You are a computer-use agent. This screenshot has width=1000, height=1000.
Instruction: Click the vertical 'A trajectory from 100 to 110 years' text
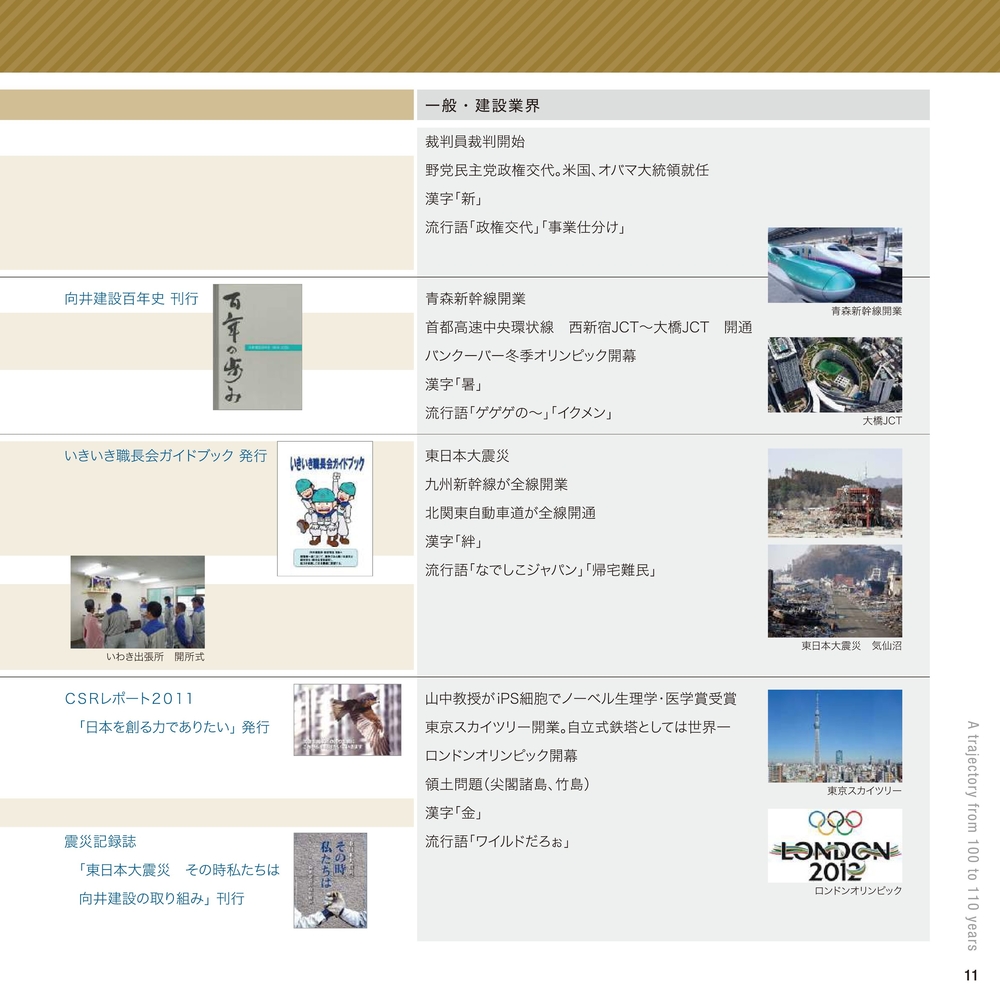click(x=971, y=835)
